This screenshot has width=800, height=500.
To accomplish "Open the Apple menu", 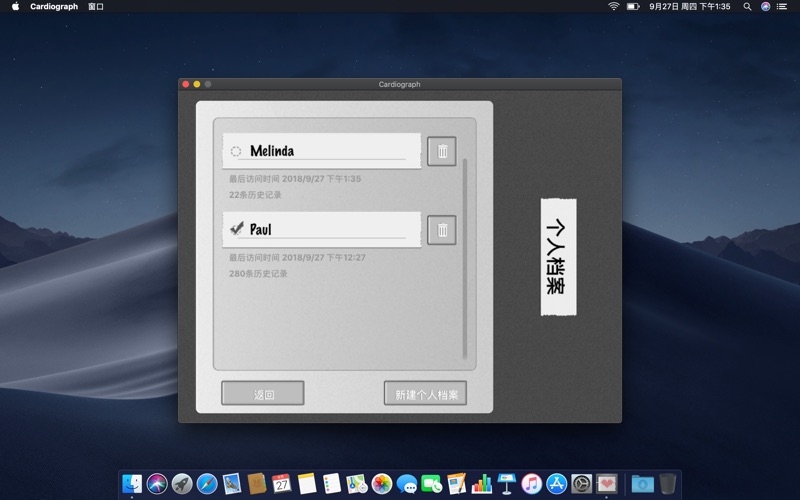I will click(15, 7).
